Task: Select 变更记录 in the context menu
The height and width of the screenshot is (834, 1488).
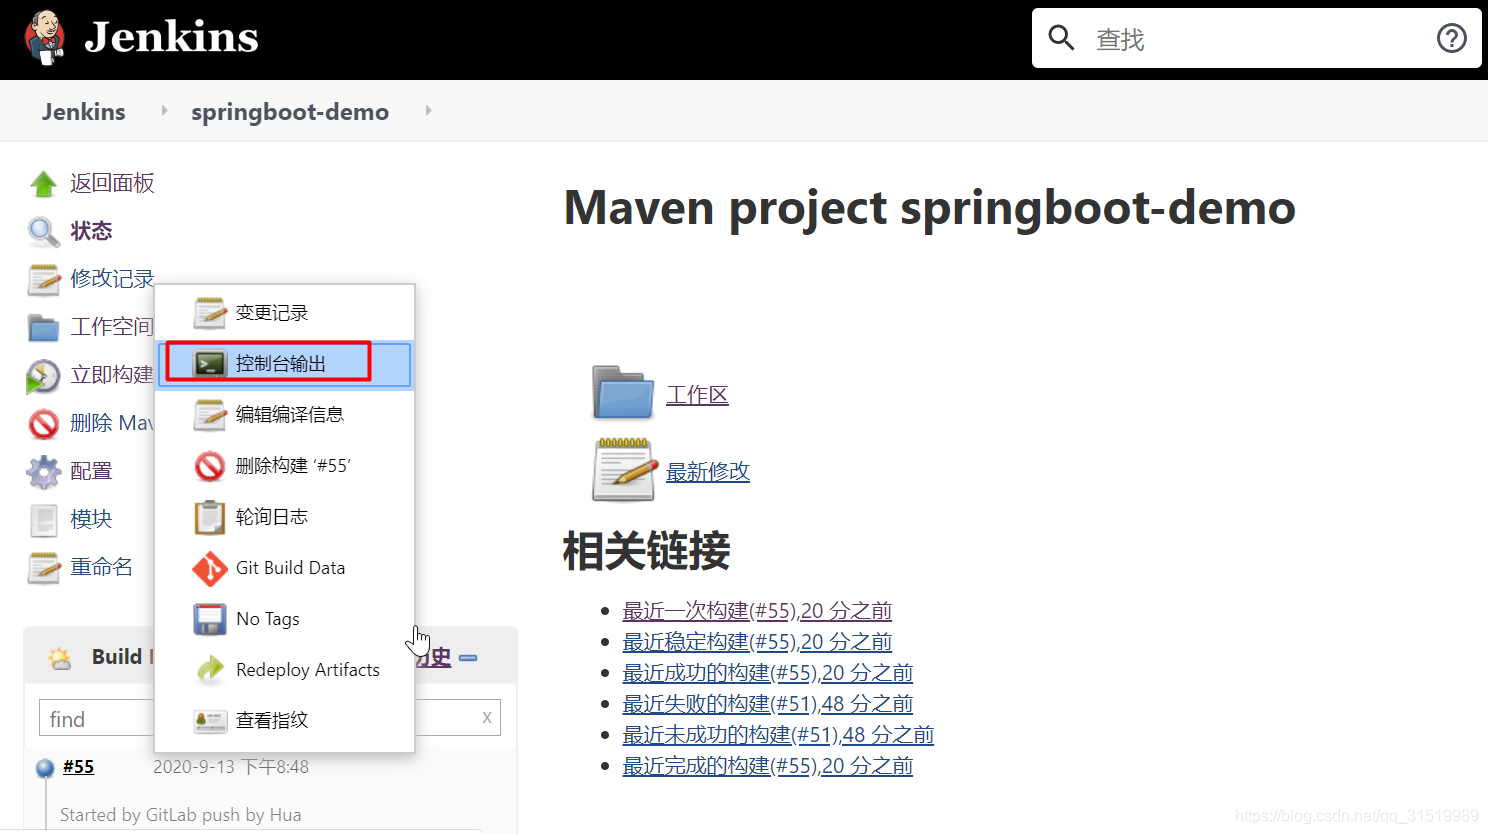Action: tap(284, 313)
